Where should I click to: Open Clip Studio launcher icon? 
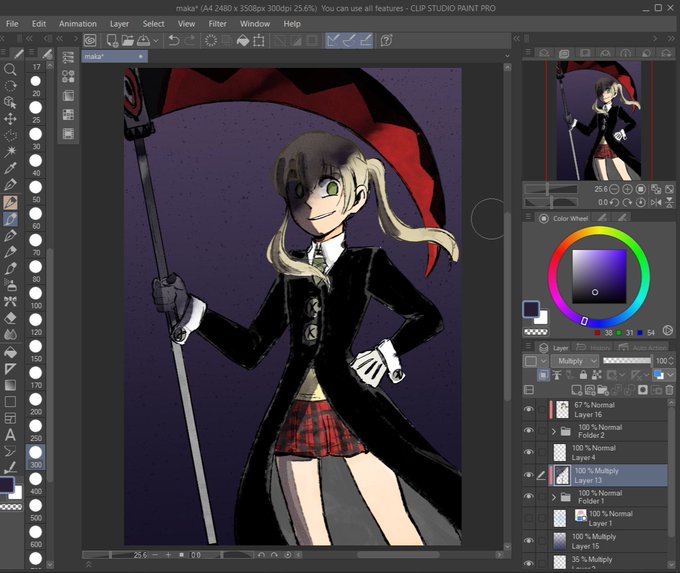(90, 41)
